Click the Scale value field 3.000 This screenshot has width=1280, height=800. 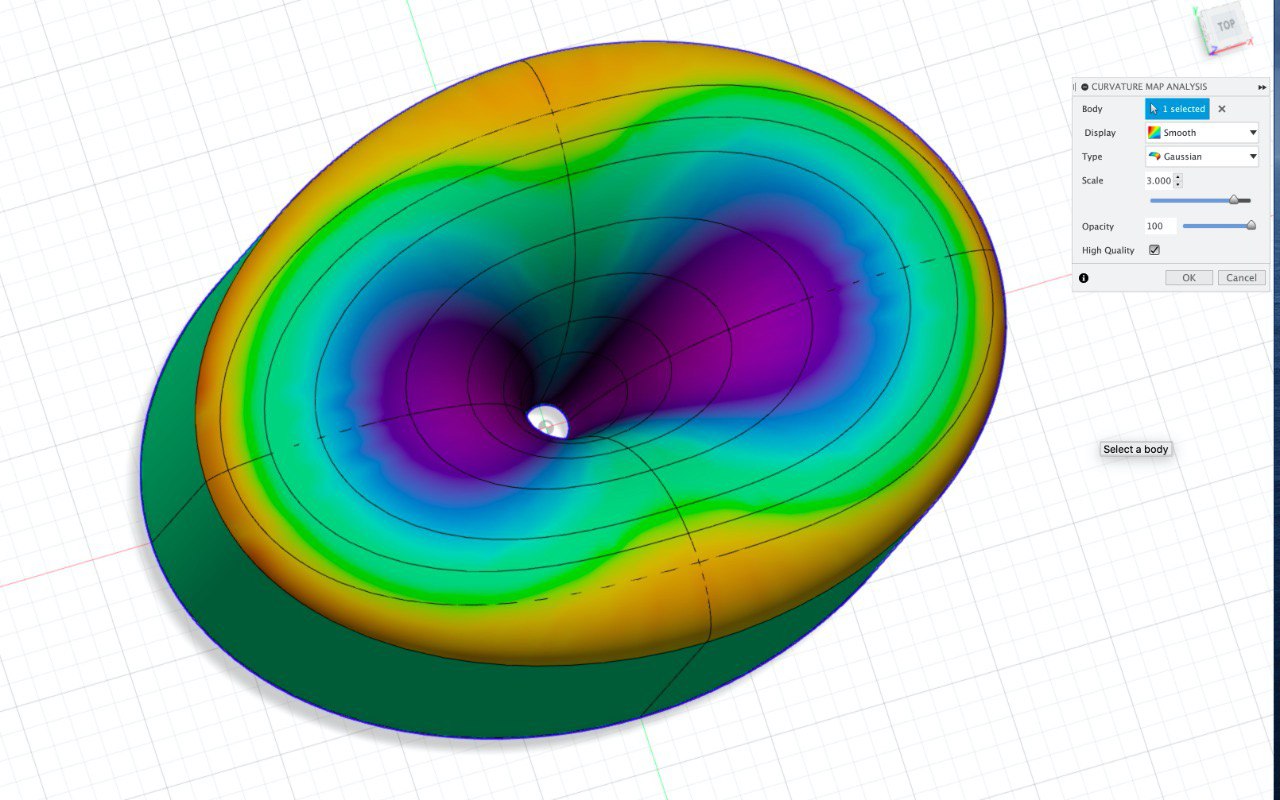tap(1159, 181)
